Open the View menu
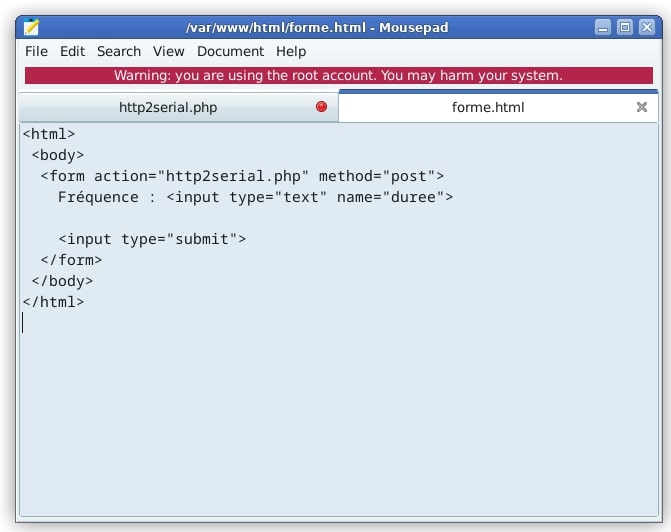This screenshot has height=532, width=671. (169, 51)
